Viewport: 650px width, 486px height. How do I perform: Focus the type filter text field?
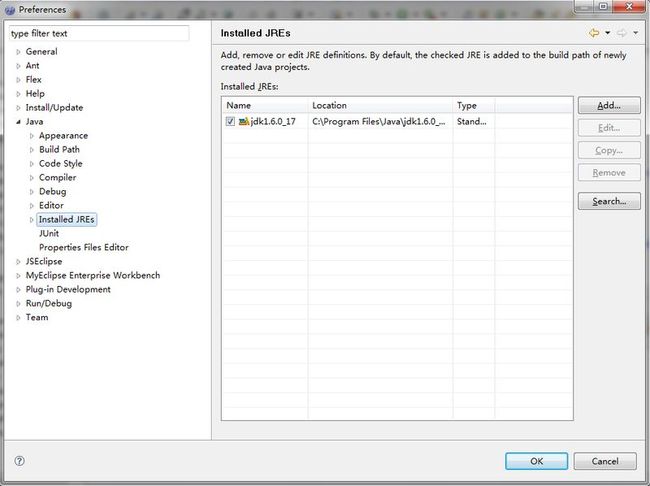coord(99,33)
